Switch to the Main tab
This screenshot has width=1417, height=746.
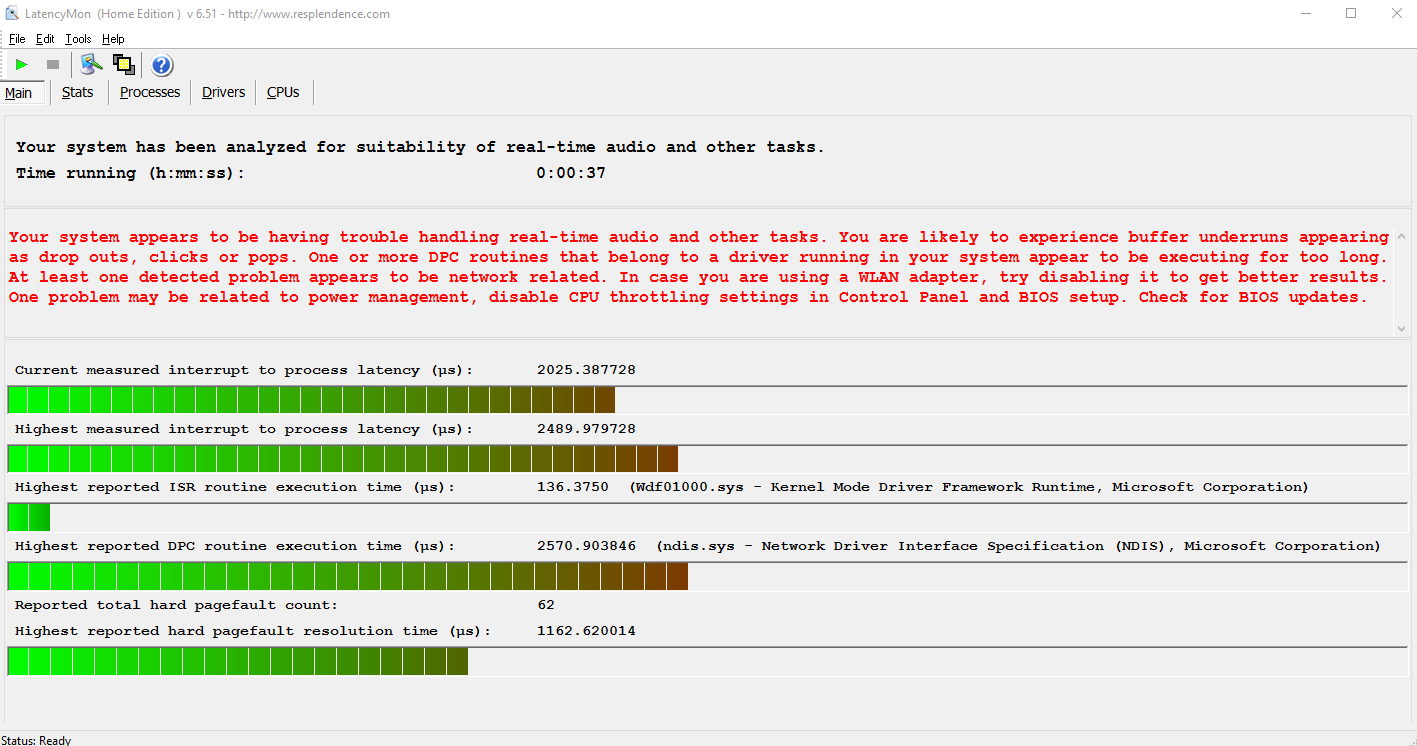click(19, 93)
